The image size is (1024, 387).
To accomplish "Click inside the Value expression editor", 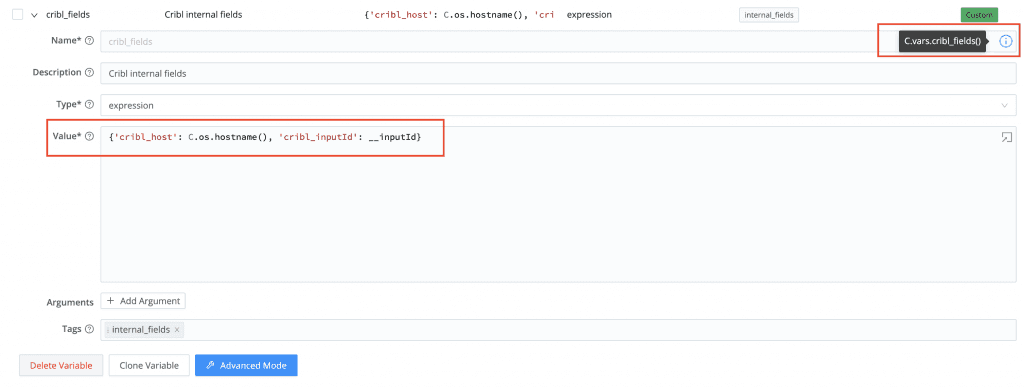I will click(x=558, y=204).
